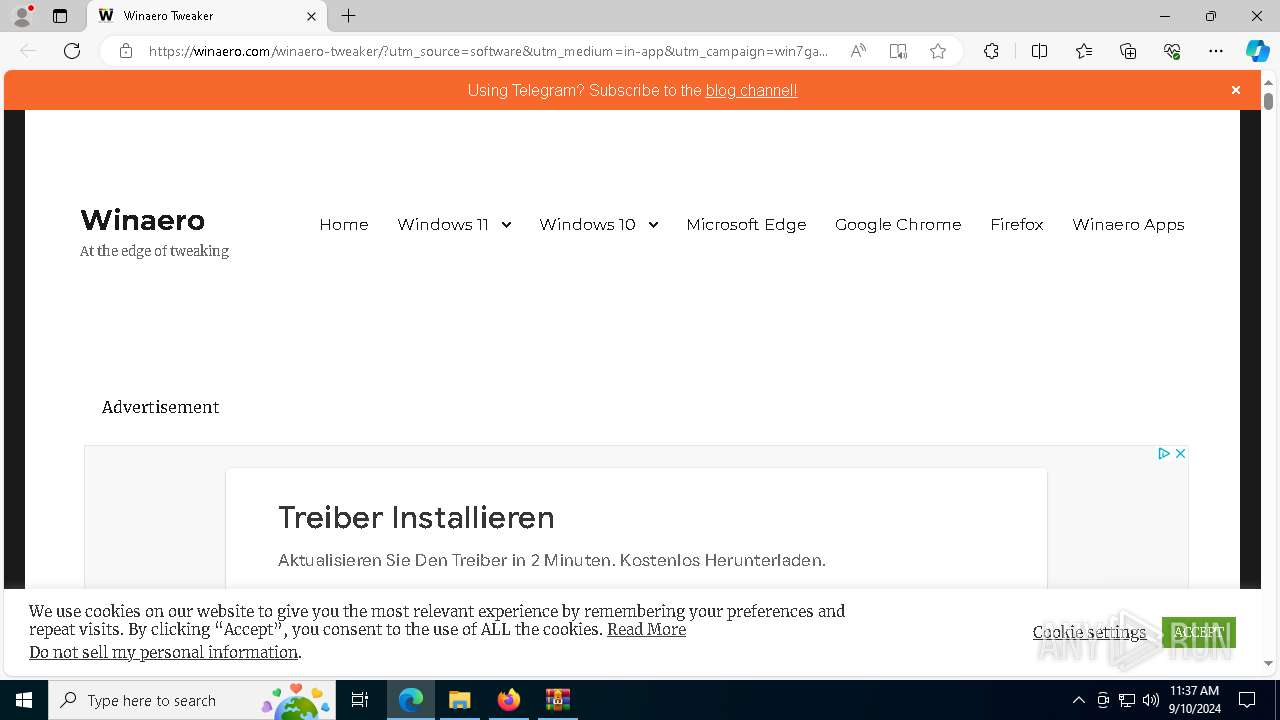This screenshot has width=1280, height=720.
Task: Open volume control in system tray
Action: tap(1151, 700)
